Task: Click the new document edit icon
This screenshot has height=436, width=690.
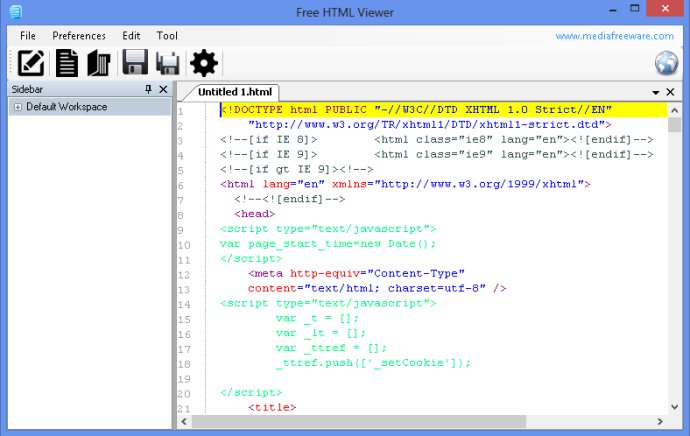Action: click(x=31, y=63)
